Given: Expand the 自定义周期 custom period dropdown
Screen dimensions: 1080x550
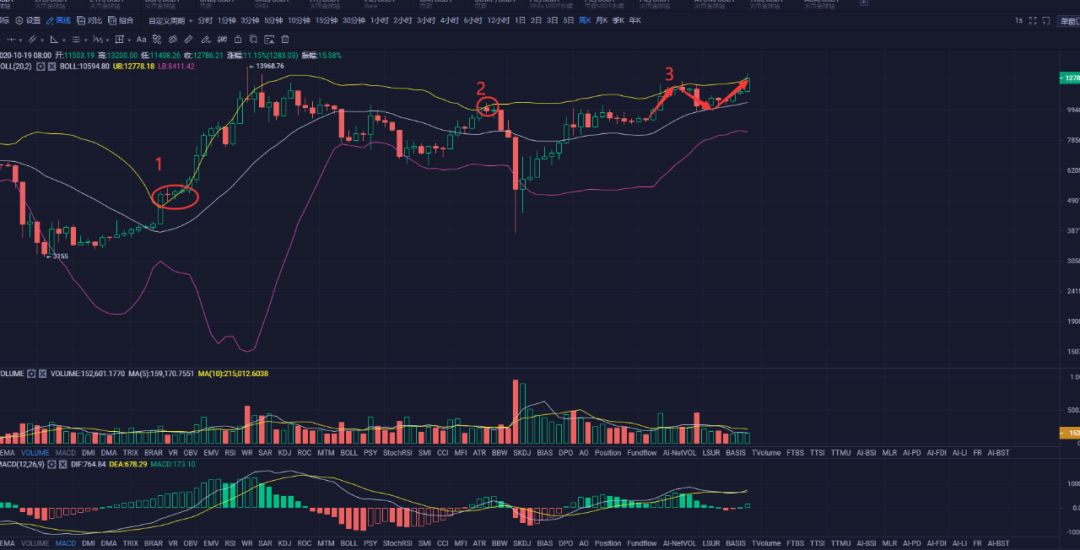Looking at the screenshot, I should (x=170, y=20).
